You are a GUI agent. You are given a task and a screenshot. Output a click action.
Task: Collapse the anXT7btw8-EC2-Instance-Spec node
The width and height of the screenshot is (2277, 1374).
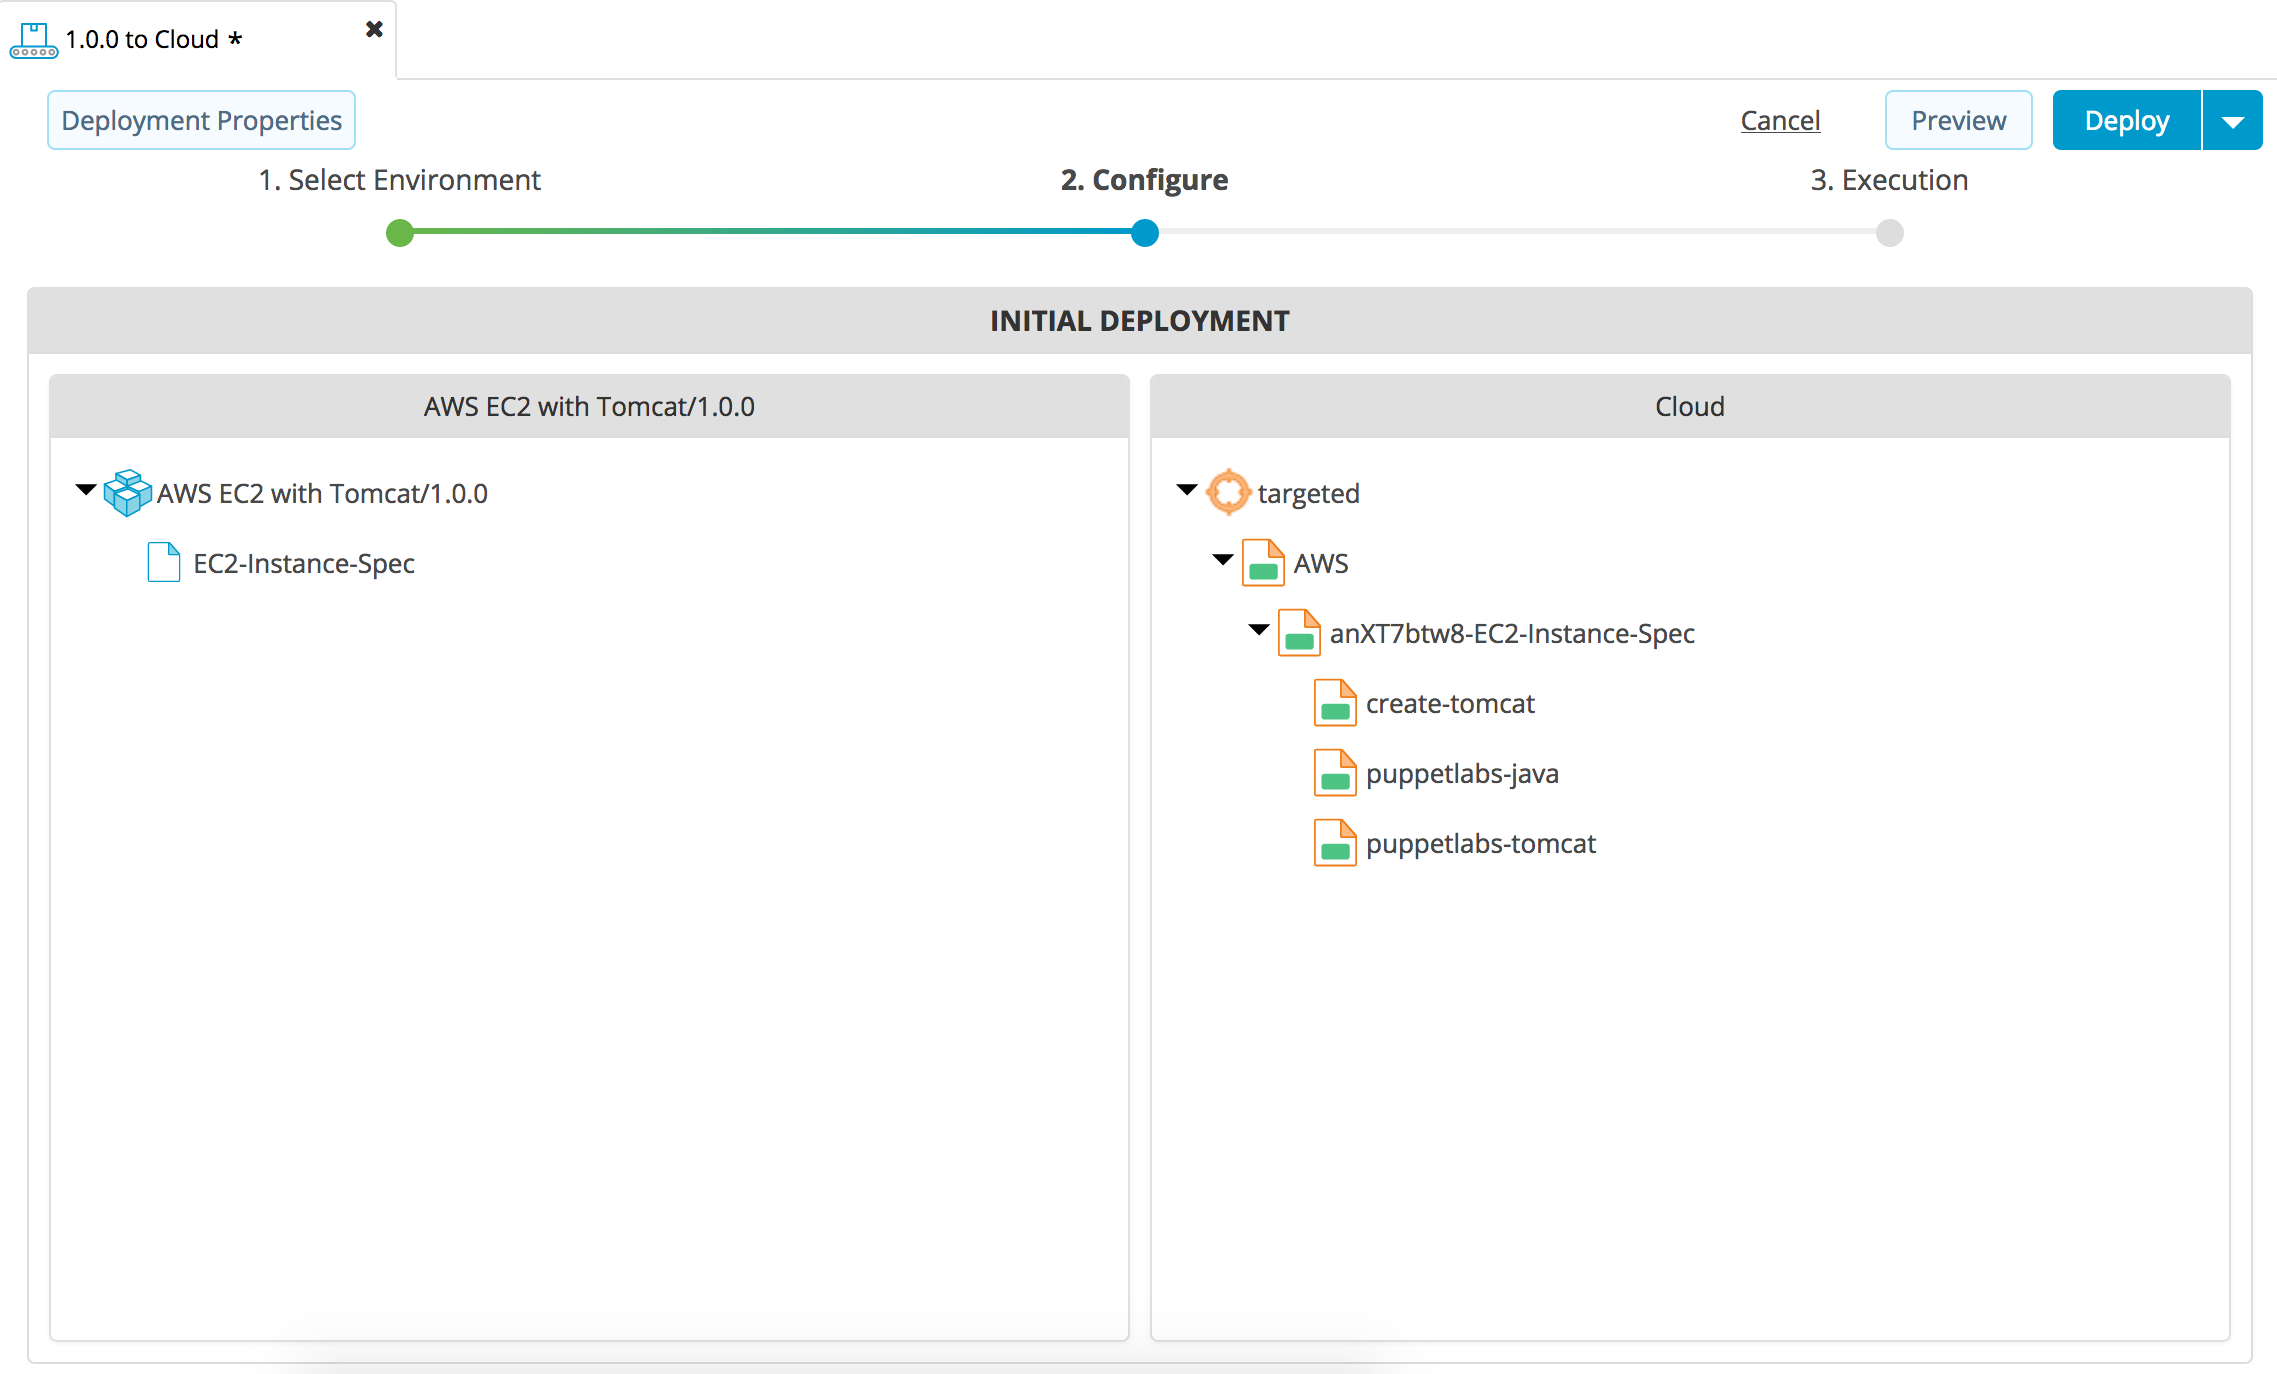1259,630
